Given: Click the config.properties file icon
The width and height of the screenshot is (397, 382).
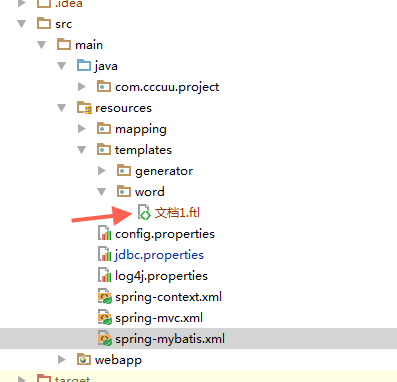Looking at the screenshot, I should point(104,233).
